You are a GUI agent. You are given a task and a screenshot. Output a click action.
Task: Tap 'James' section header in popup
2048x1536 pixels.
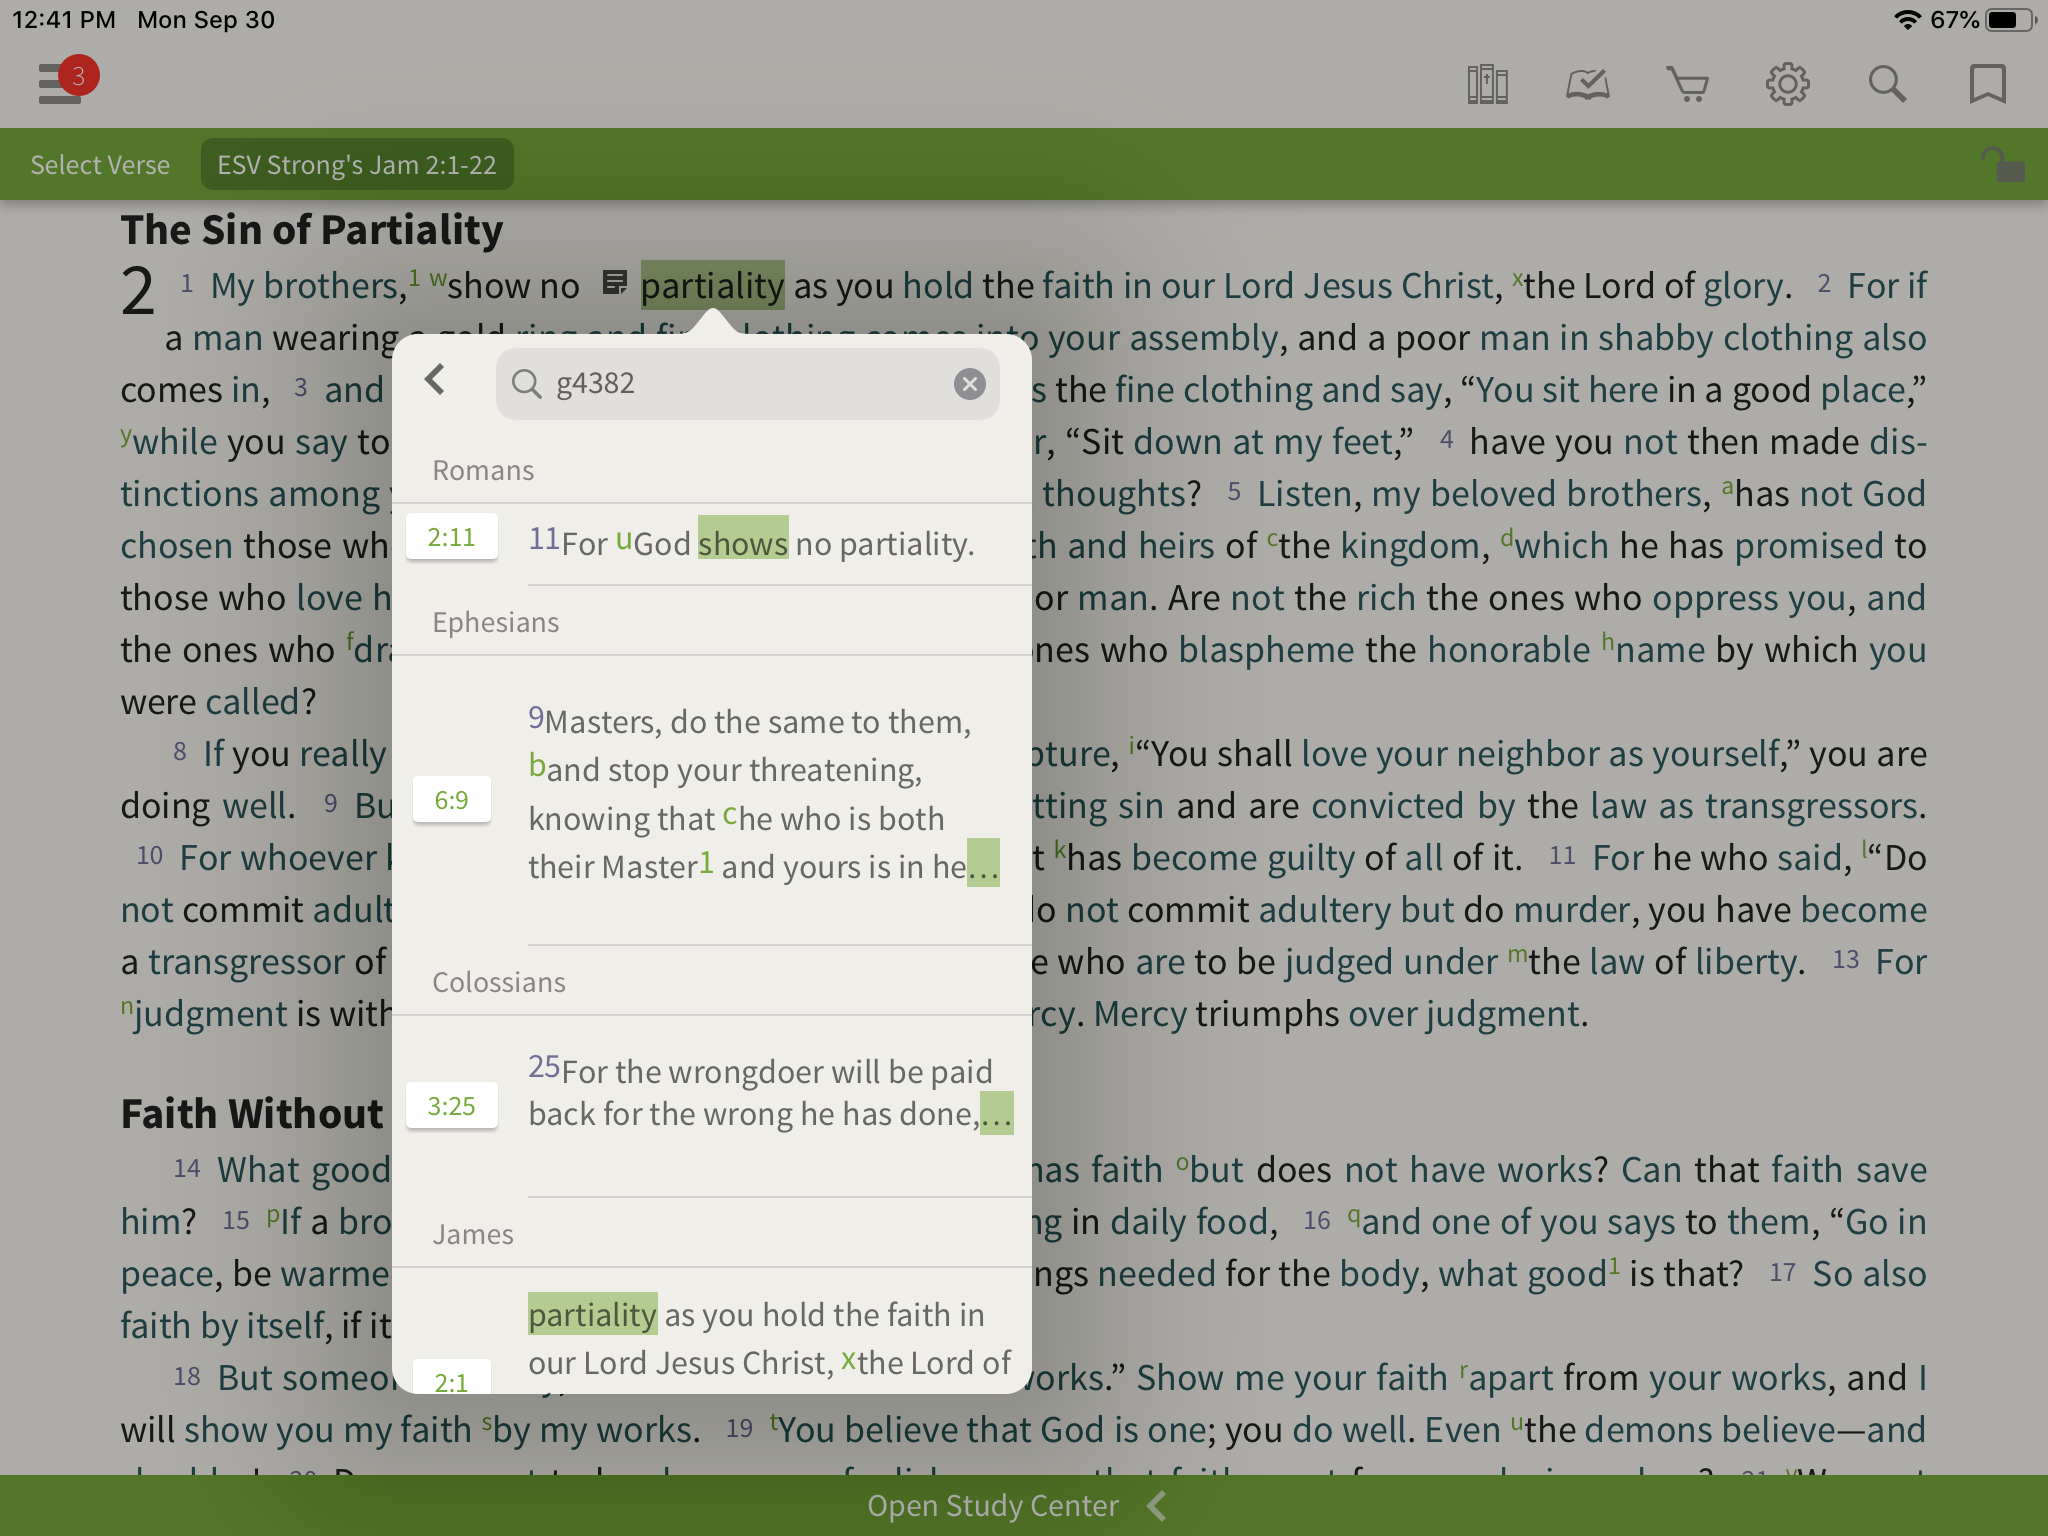(x=473, y=1235)
